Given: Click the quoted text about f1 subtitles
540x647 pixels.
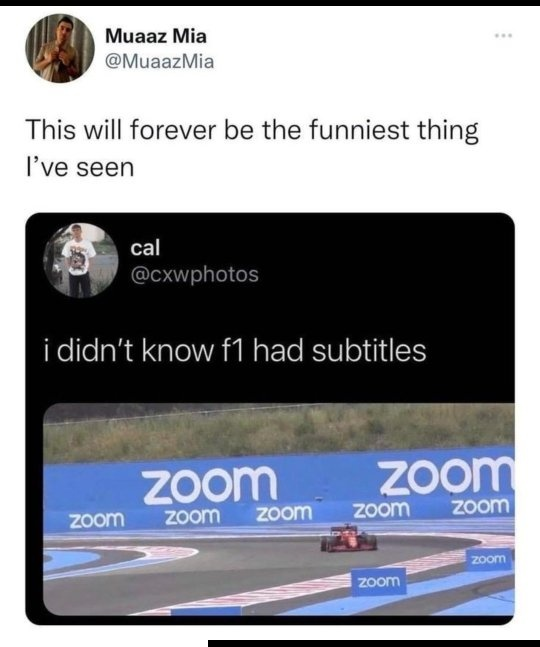Looking at the screenshot, I should (235, 351).
